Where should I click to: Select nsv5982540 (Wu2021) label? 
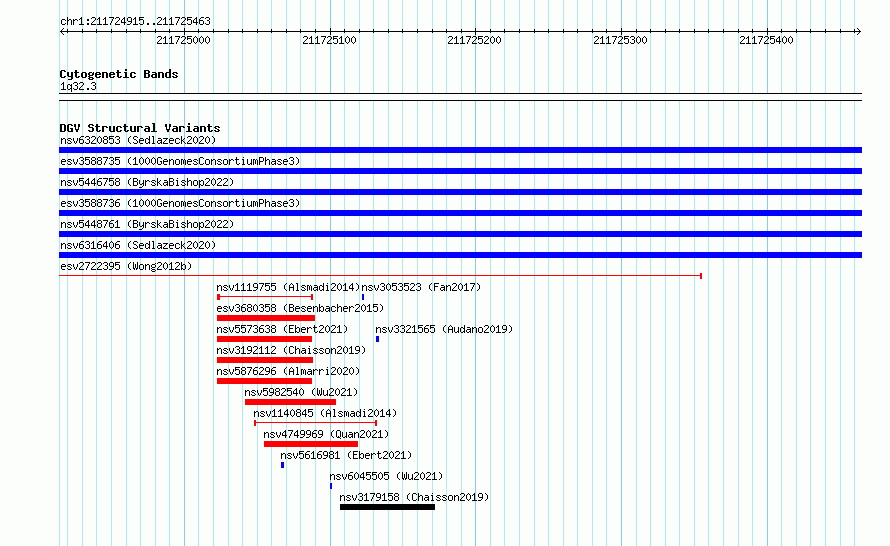click(x=301, y=392)
